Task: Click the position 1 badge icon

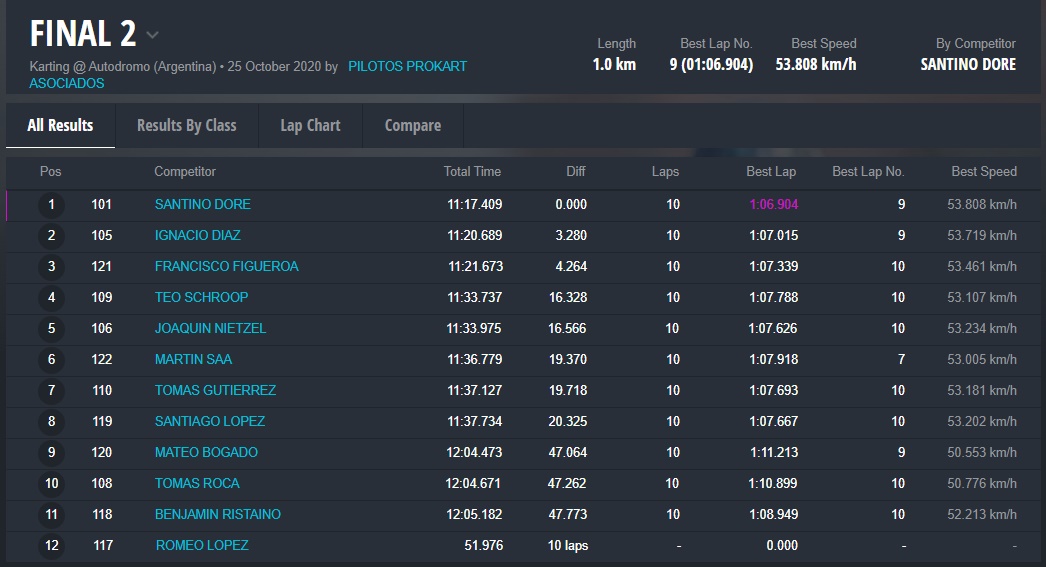Action: pos(51,205)
